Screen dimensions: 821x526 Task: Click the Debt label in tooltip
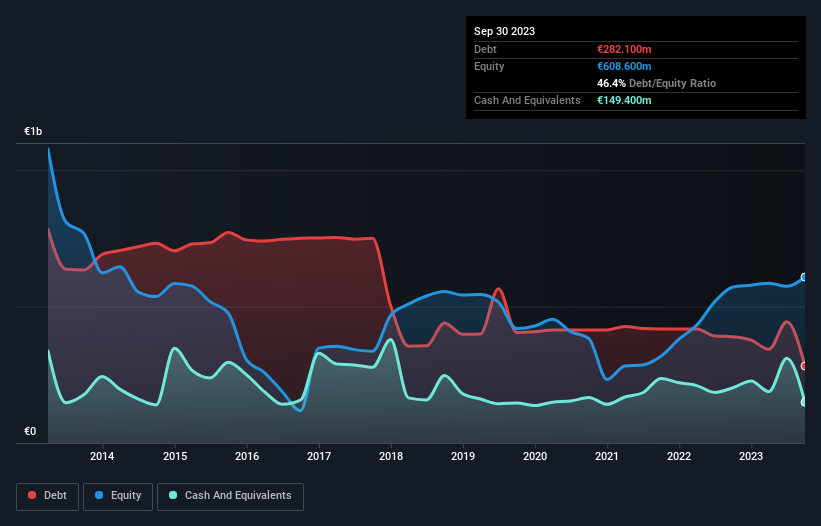485,49
